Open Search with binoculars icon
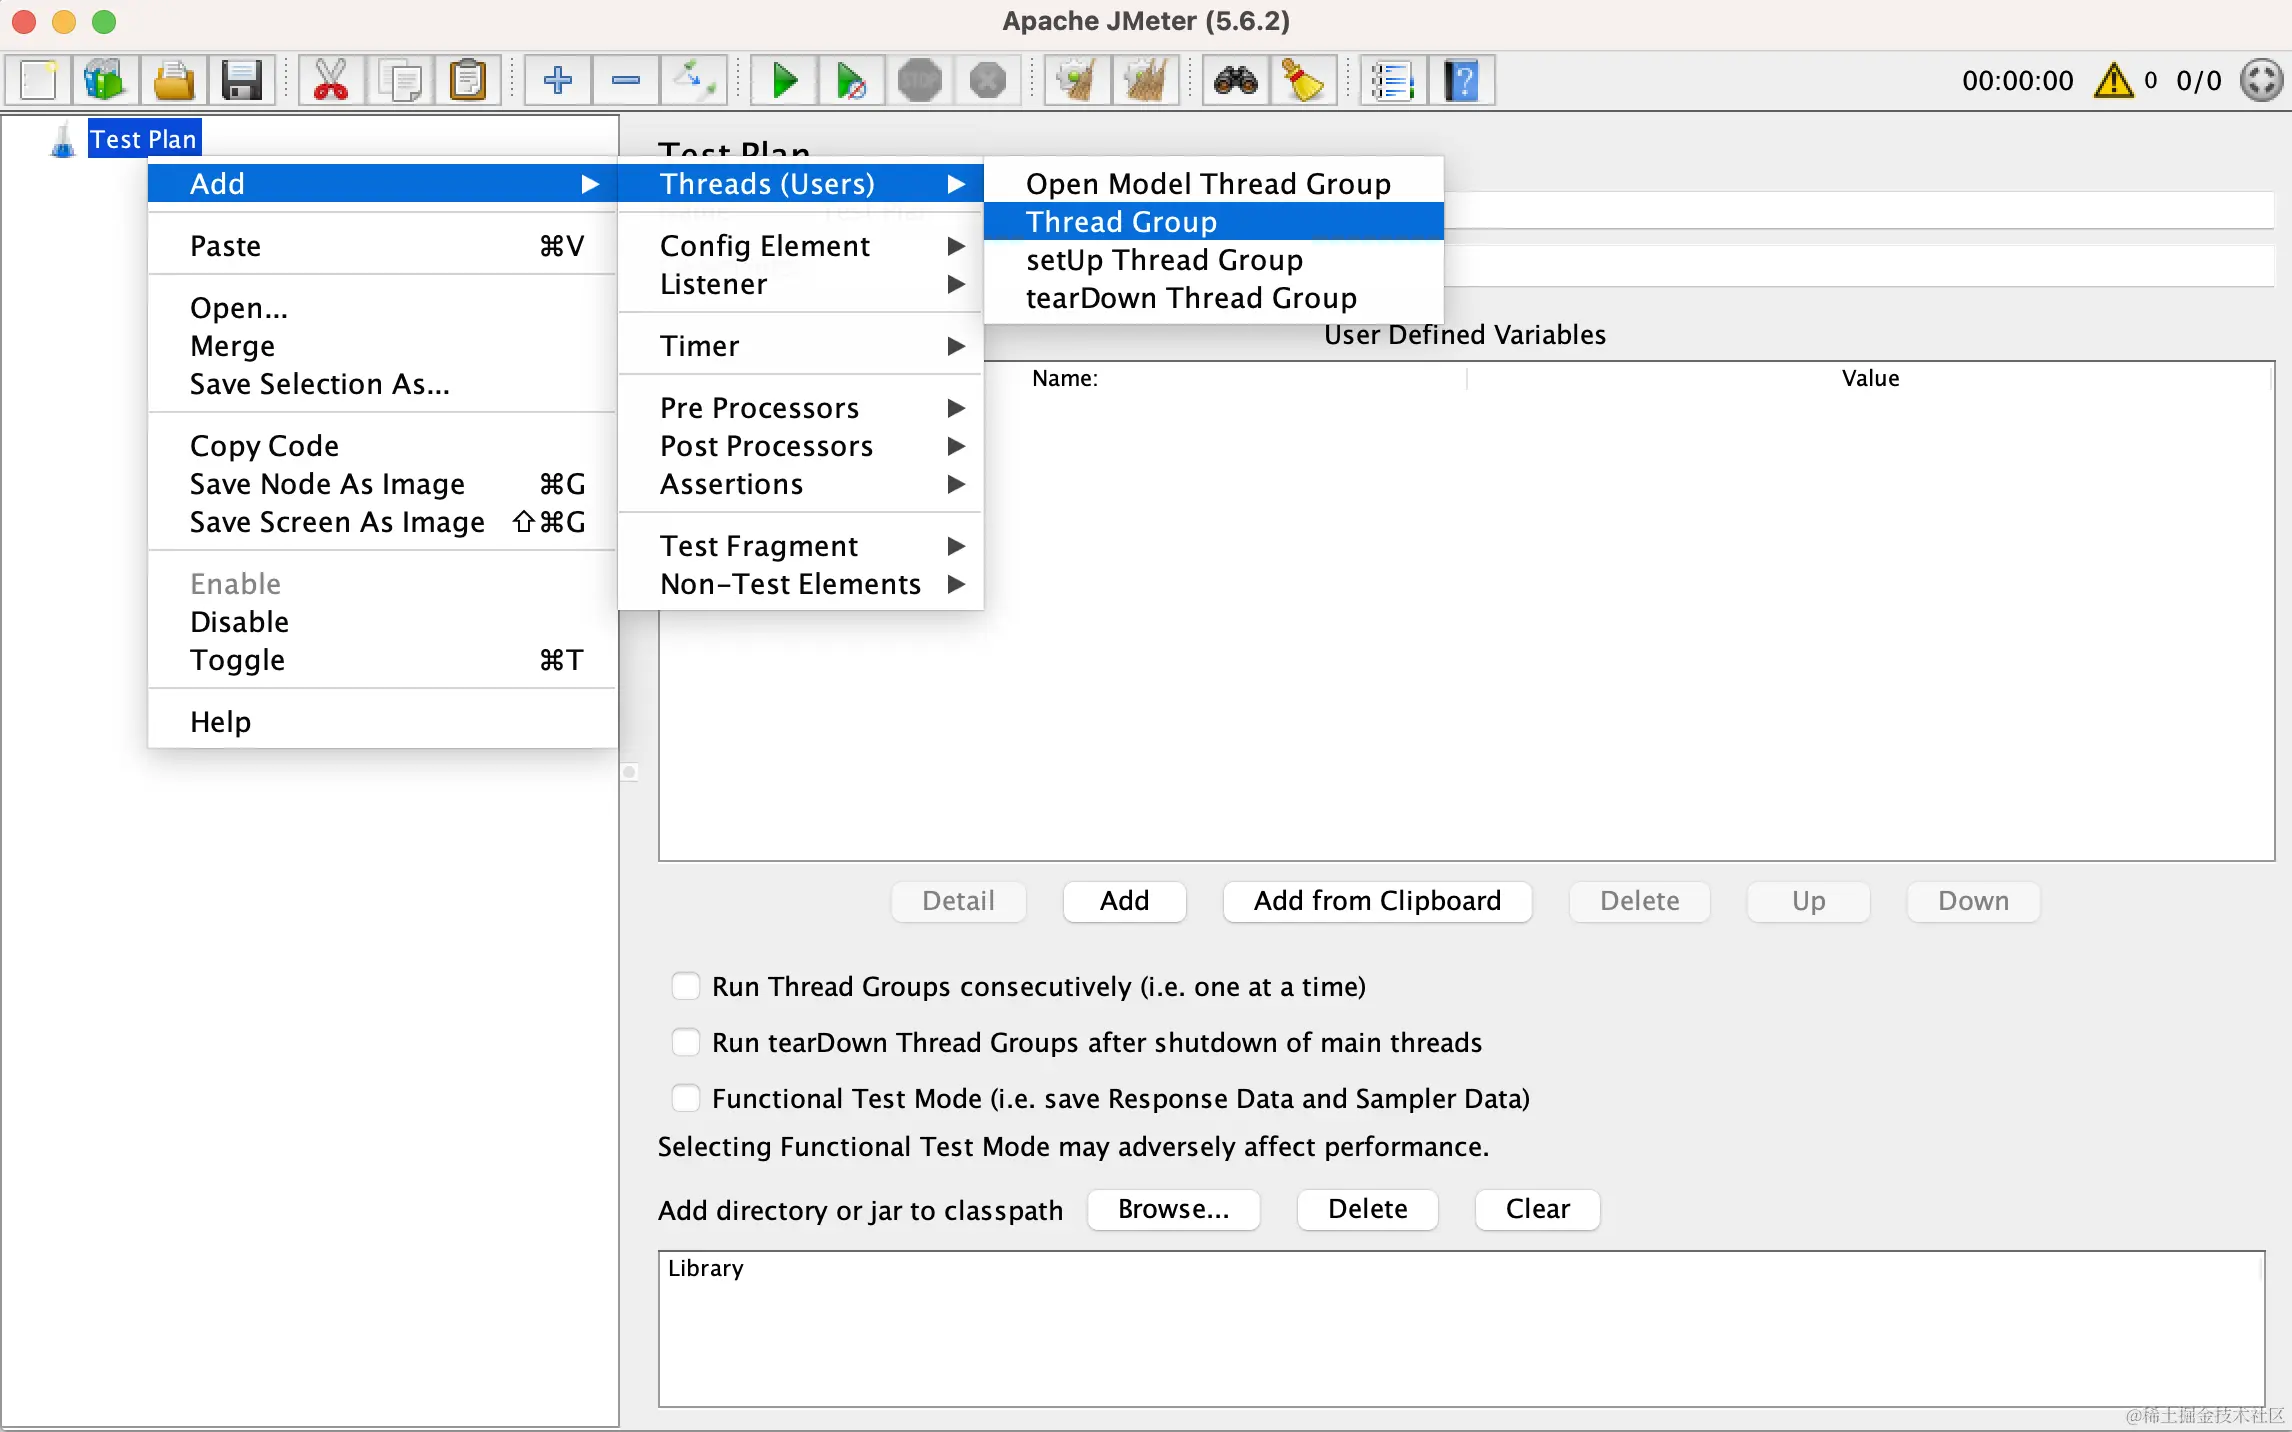 [x=1236, y=80]
